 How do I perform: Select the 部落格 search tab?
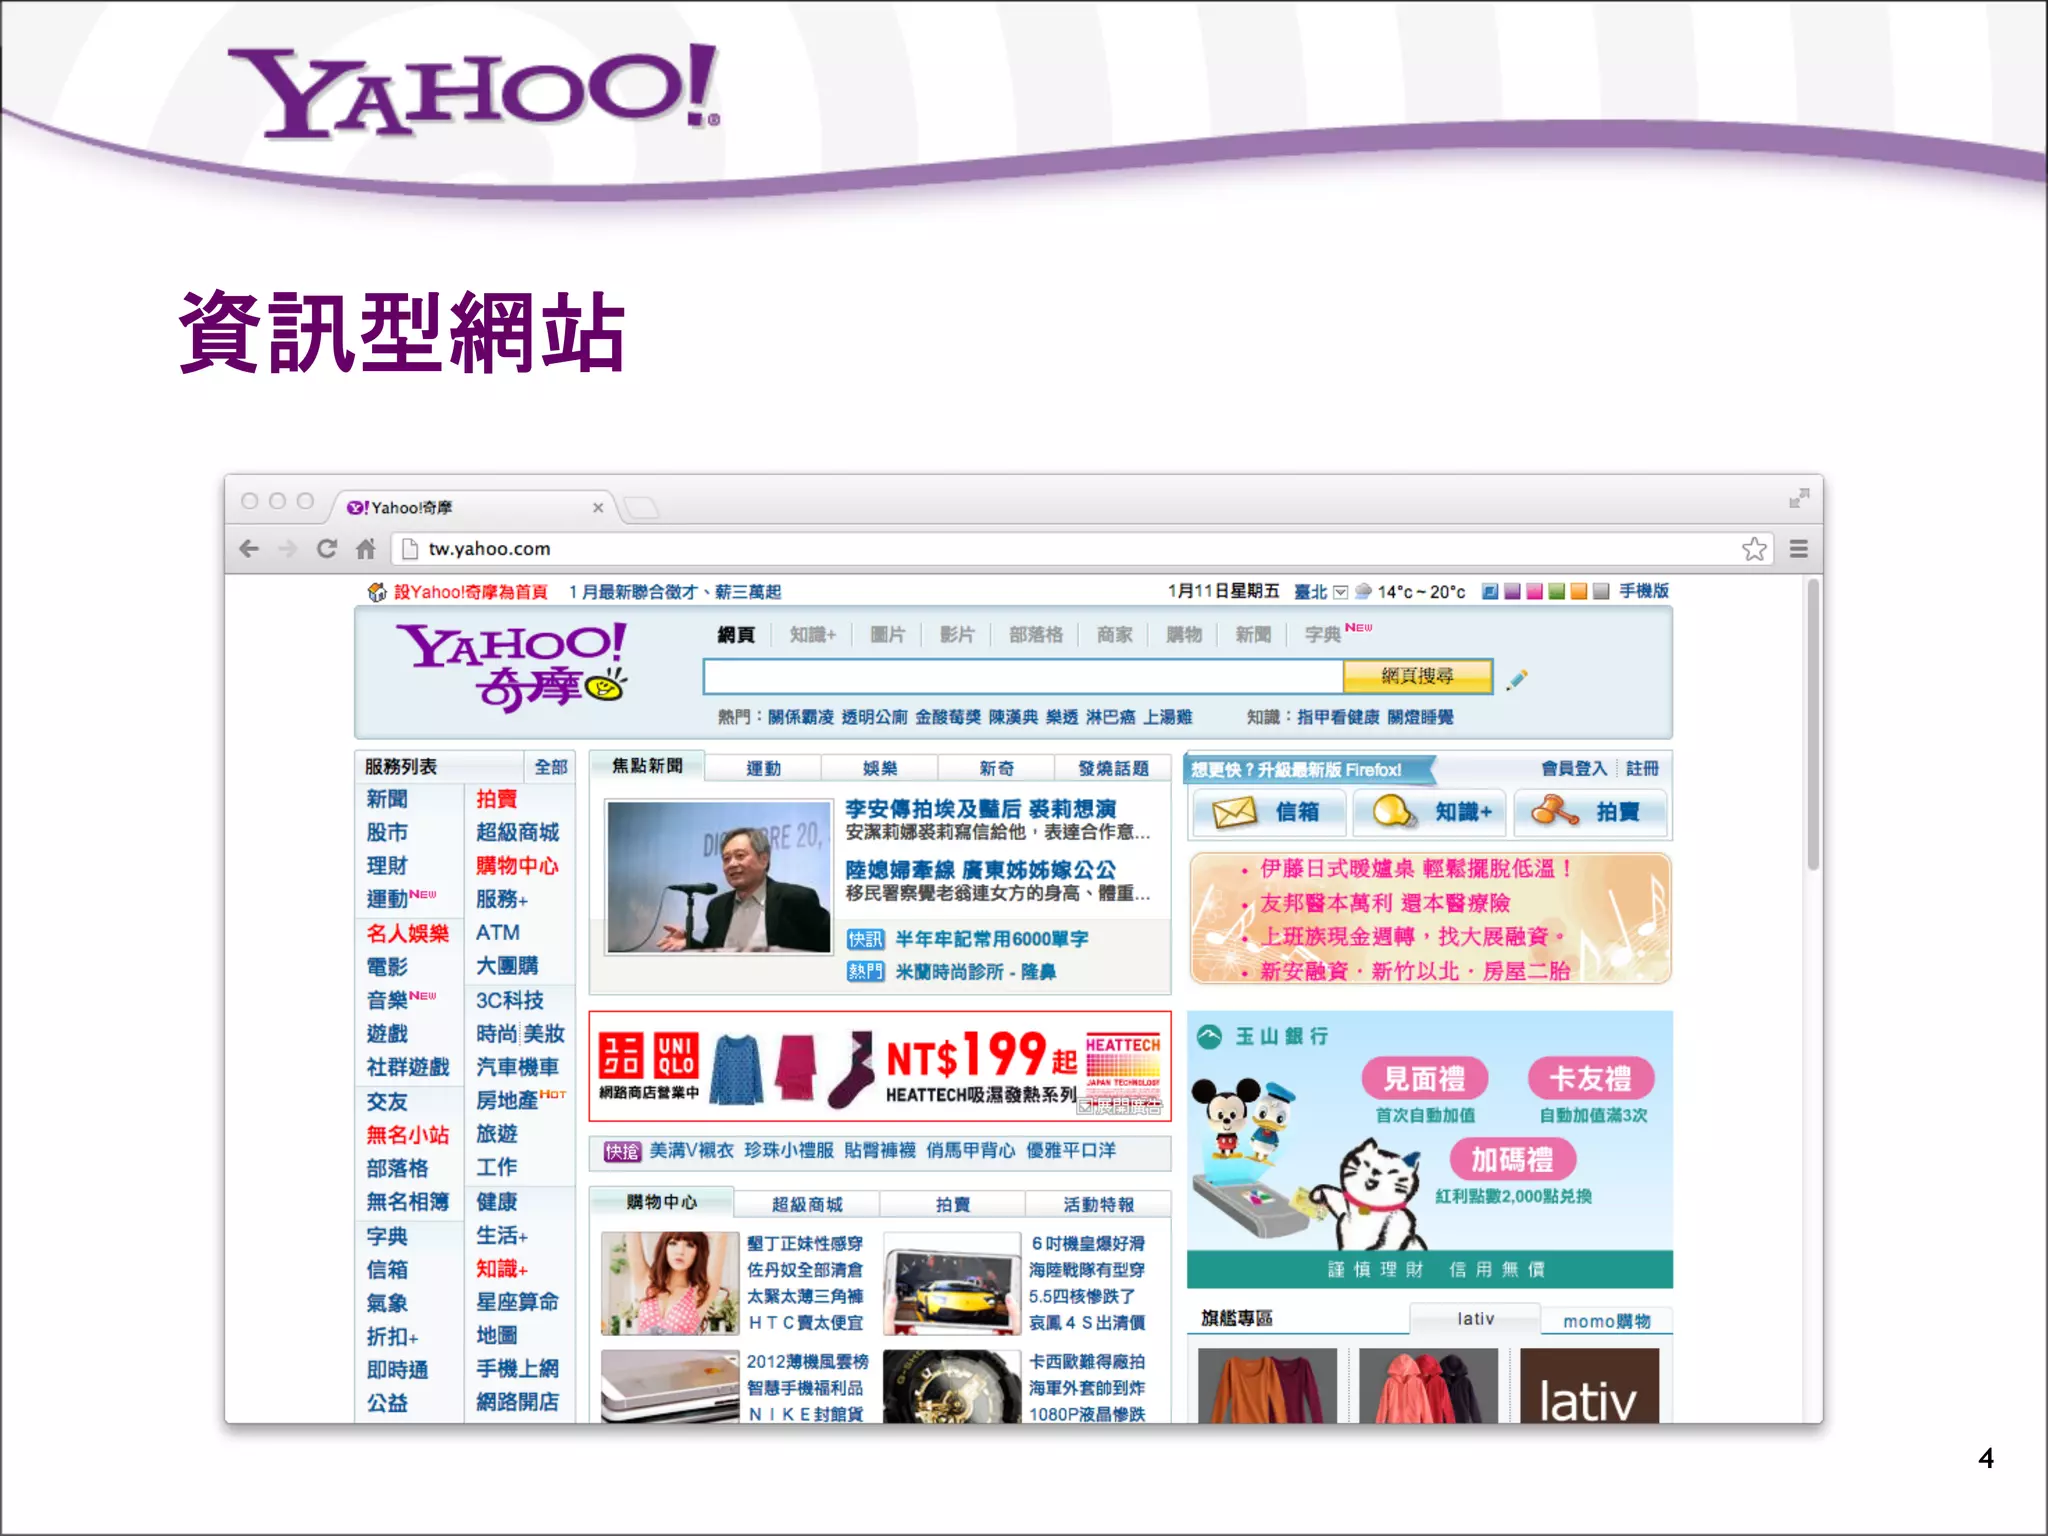1036,634
